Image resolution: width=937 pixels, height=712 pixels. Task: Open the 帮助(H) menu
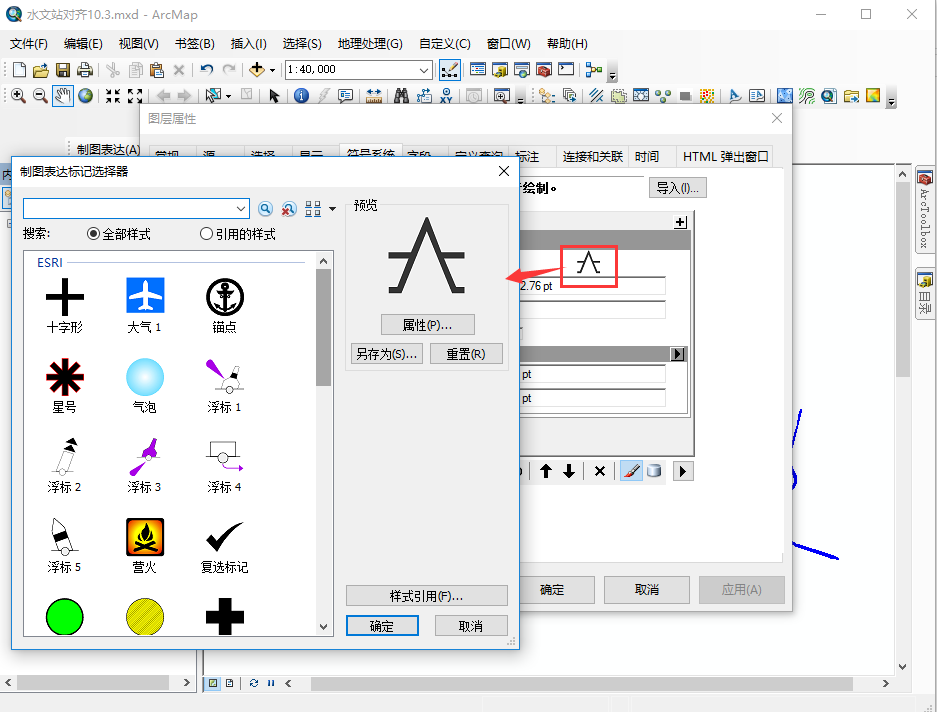point(567,44)
